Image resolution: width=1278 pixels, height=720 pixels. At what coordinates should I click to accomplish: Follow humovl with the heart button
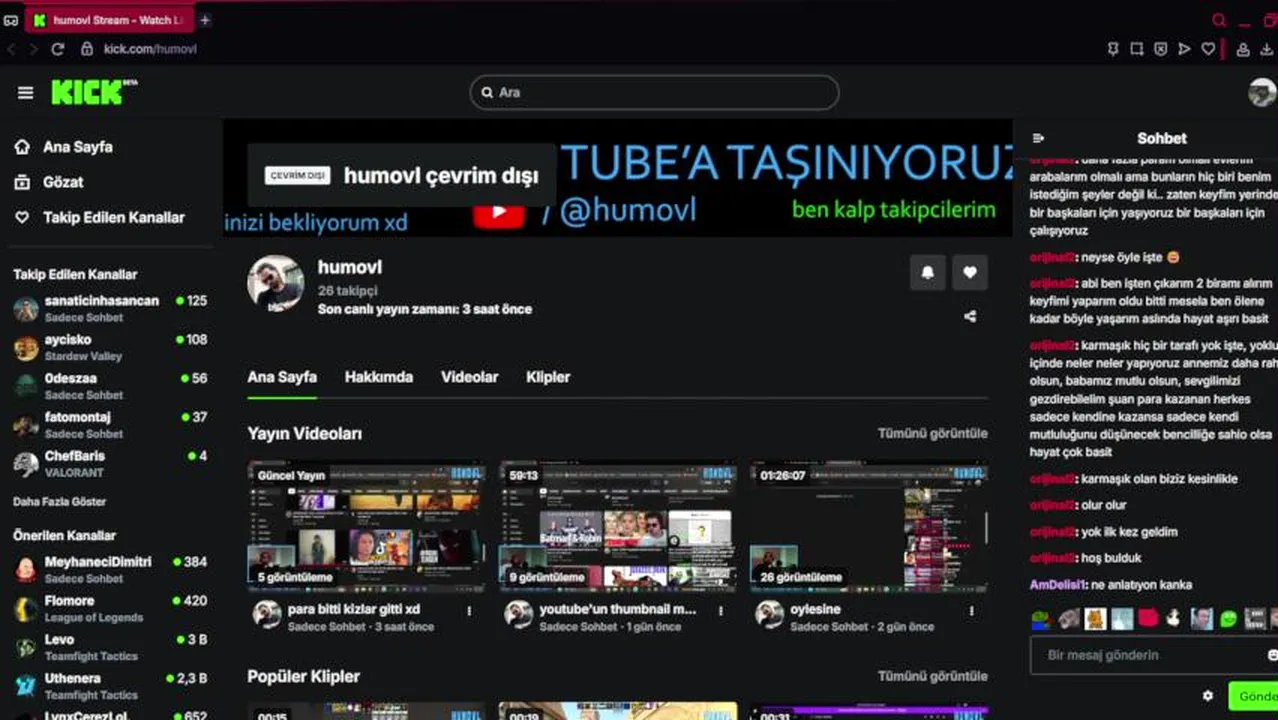970,272
